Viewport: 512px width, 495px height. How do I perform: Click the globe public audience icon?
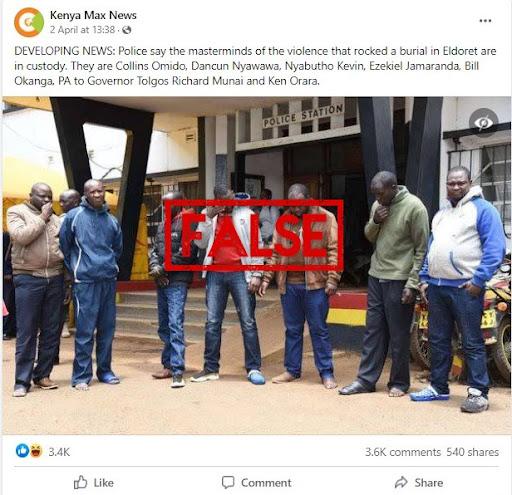(127, 30)
